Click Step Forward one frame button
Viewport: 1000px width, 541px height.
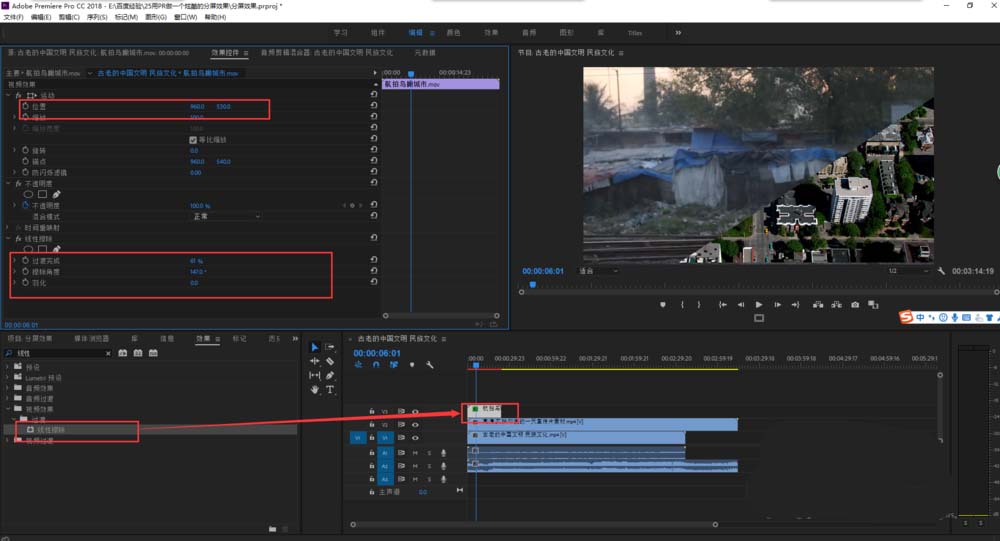point(777,305)
